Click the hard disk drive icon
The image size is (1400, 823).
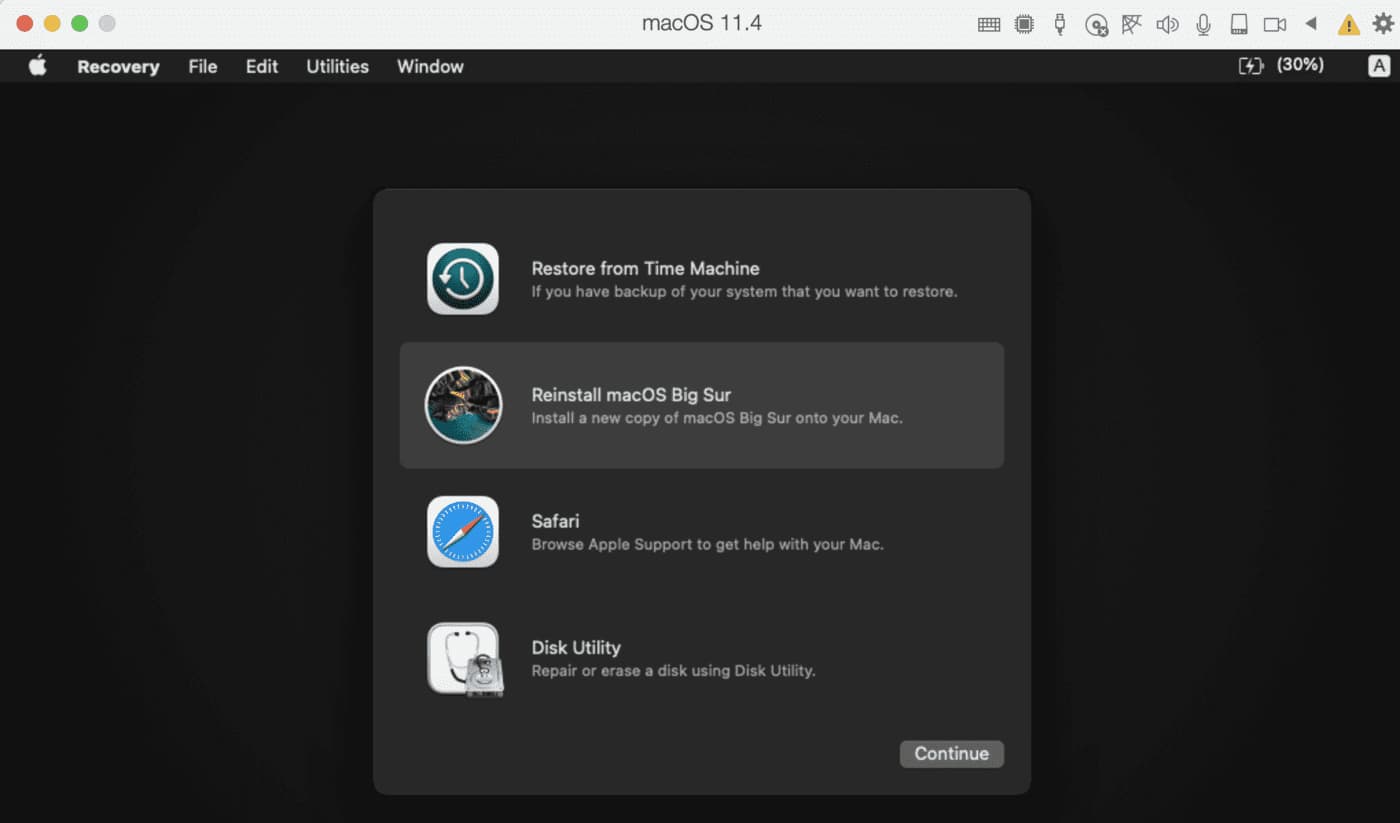point(1239,24)
